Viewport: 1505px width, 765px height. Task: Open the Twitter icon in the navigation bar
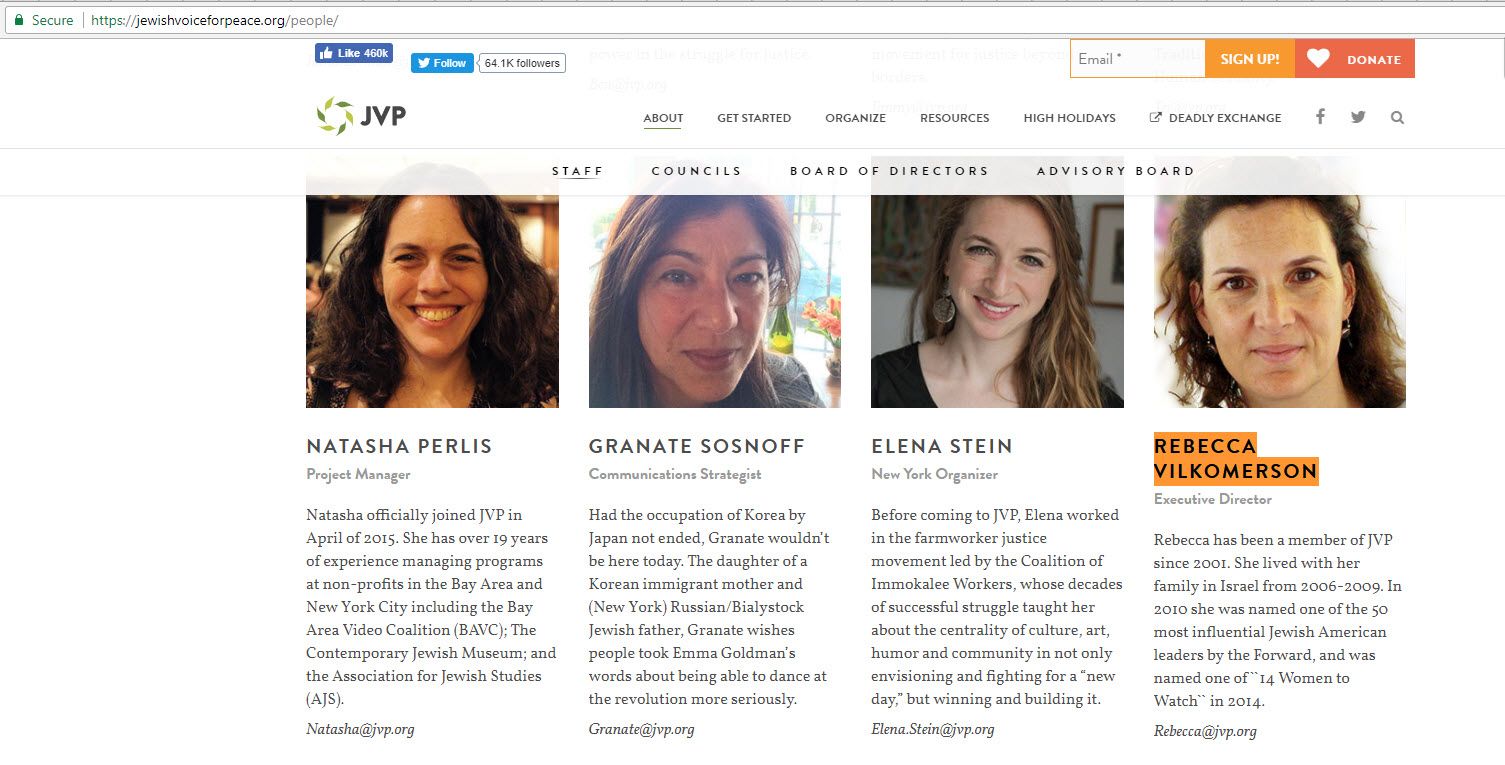pos(1358,117)
